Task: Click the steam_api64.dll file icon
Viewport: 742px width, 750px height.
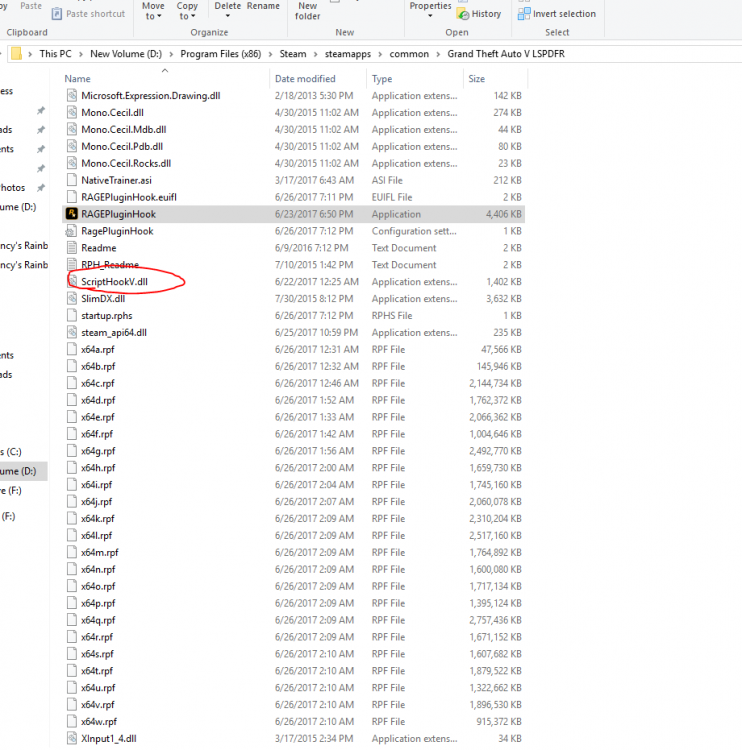Action: click(72, 332)
